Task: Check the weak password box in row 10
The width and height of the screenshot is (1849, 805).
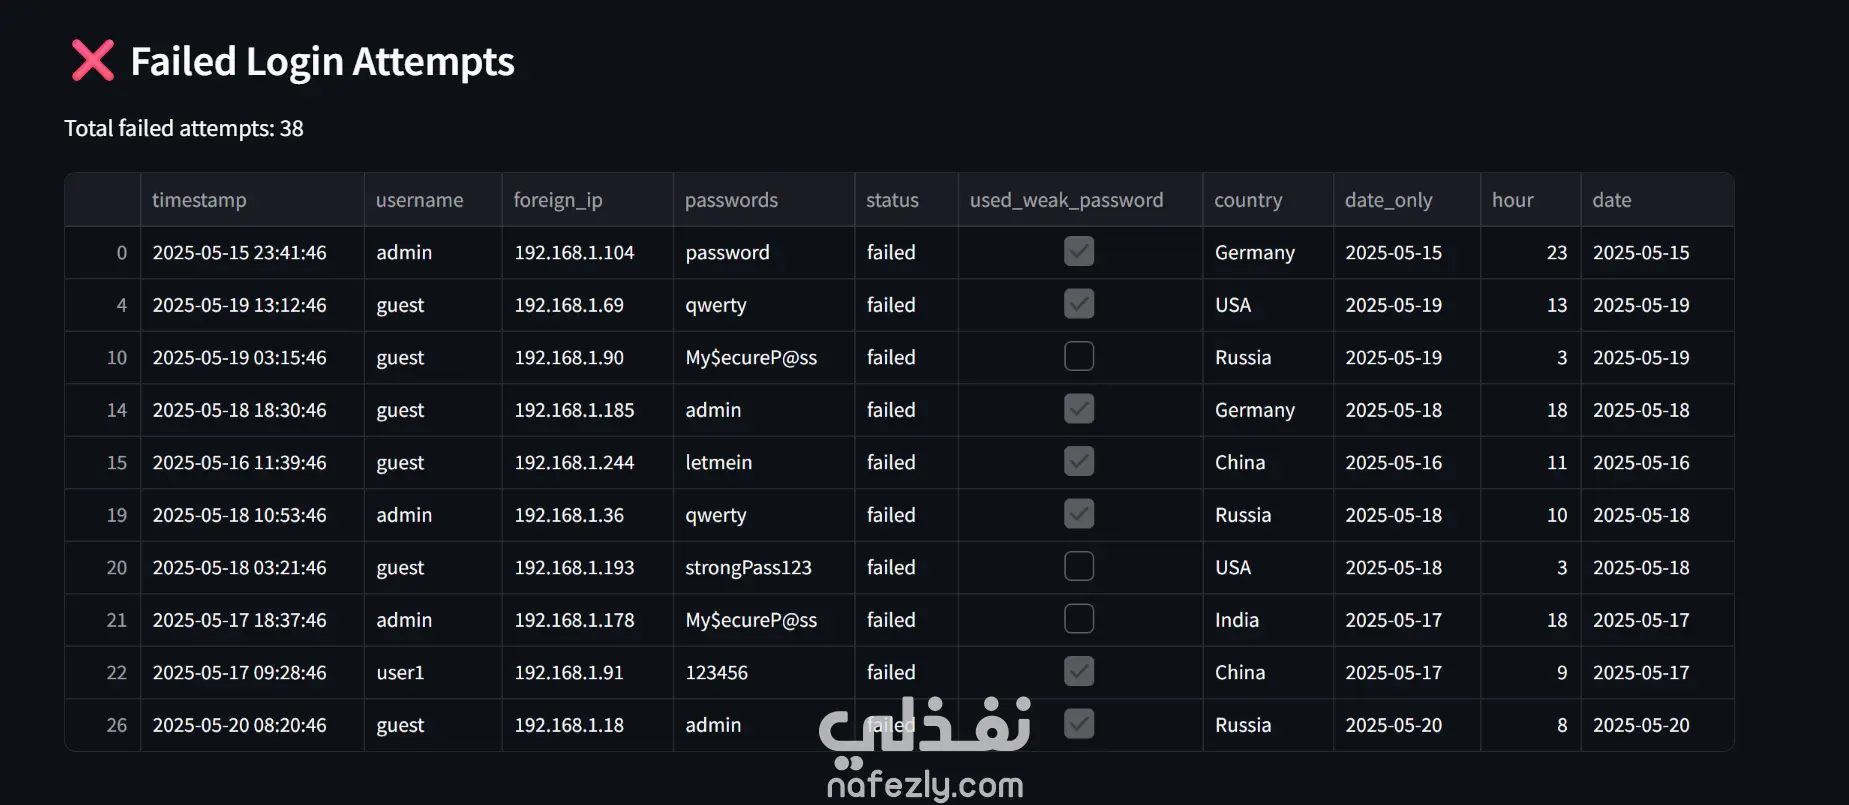Action: [1079, 357]
